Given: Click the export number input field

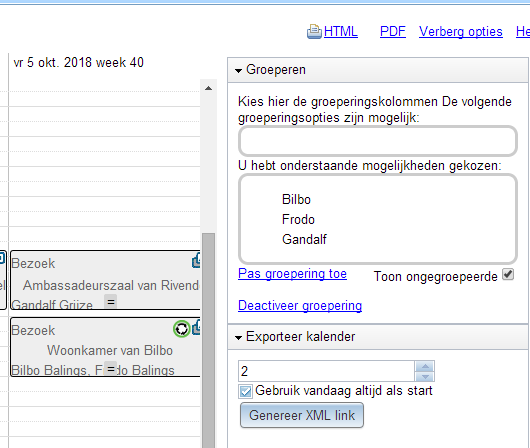Looking at the screenshot, I should click(326, 371).
